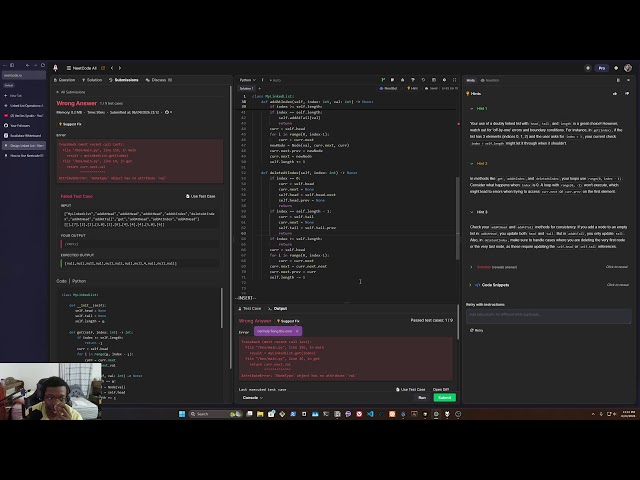640x480 pixels.
Task: Go back to All Submissions
Action: tap(71, 92)
